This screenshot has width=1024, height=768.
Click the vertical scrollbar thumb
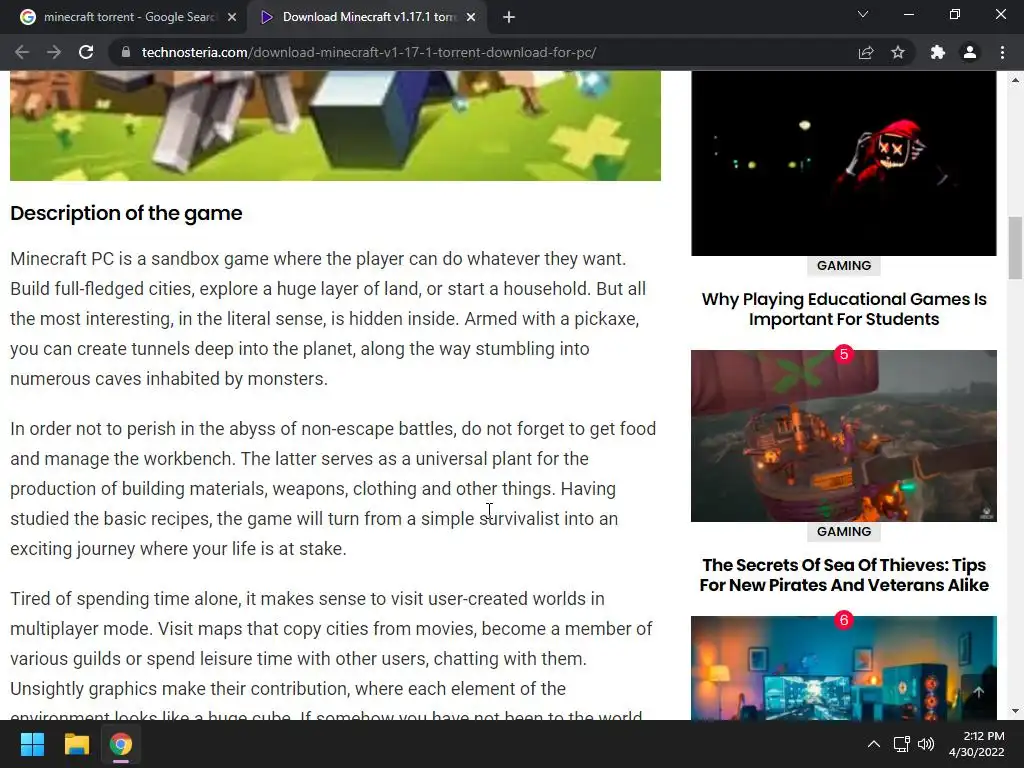[x=1016, y=248]
